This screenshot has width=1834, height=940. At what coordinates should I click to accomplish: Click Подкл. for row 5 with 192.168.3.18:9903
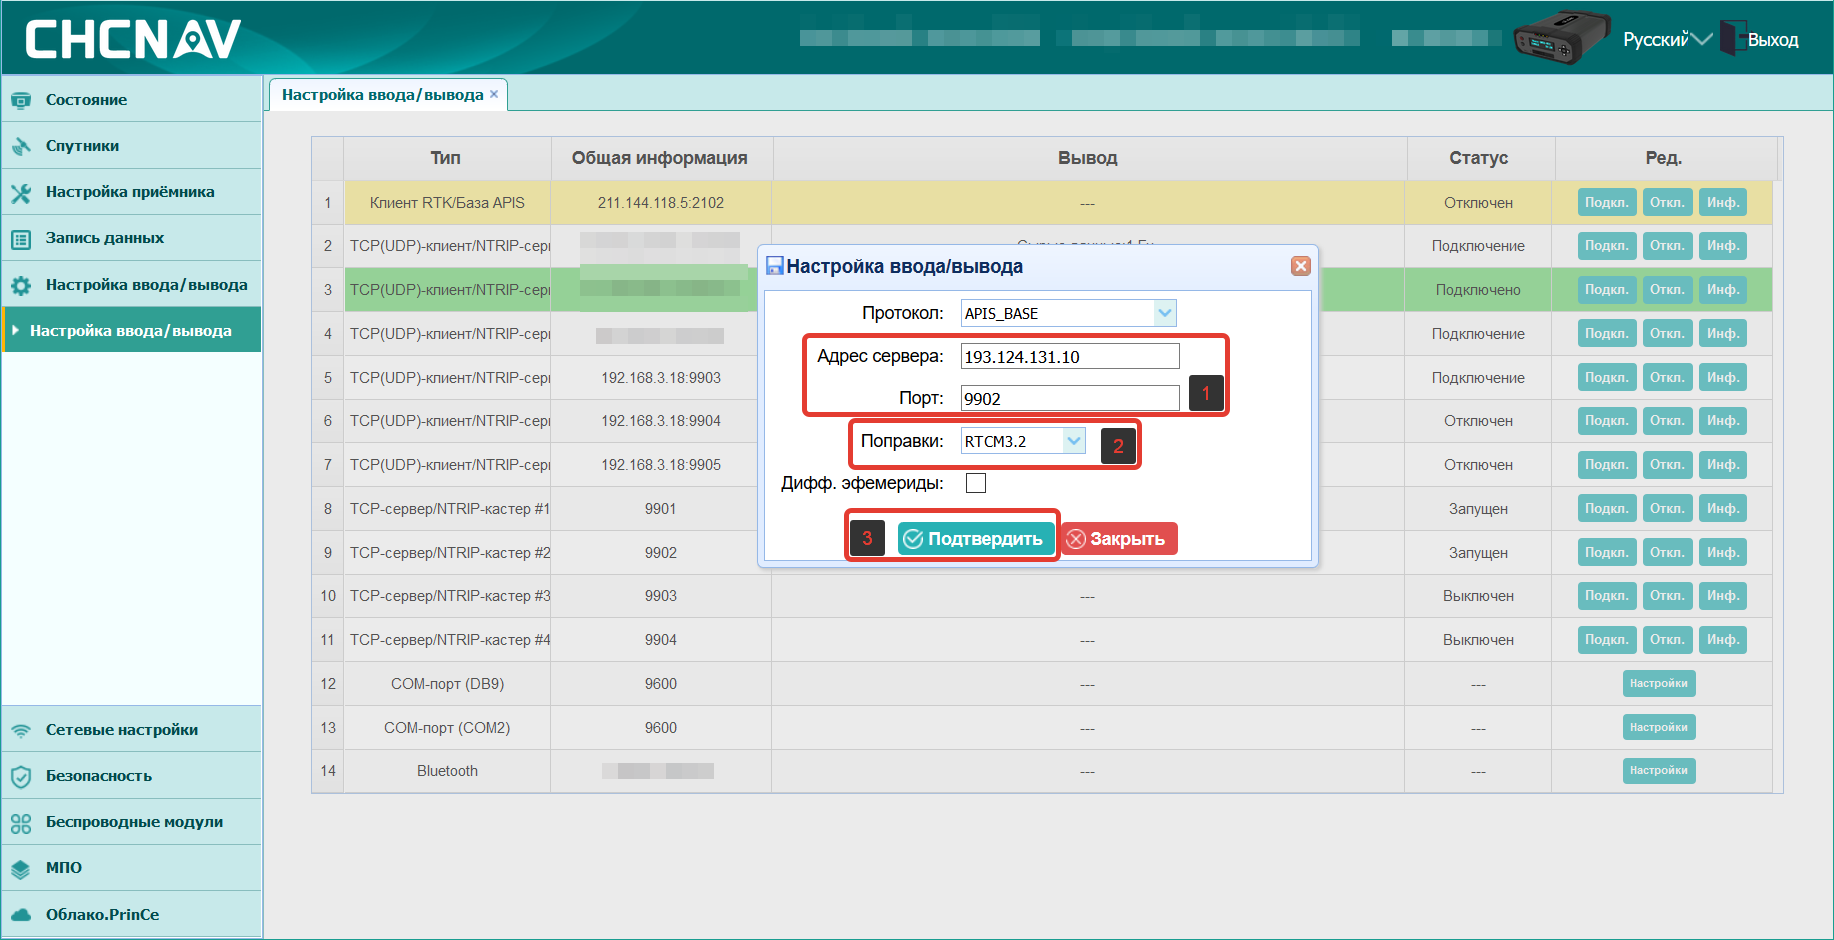click(x=1607, y=378)
